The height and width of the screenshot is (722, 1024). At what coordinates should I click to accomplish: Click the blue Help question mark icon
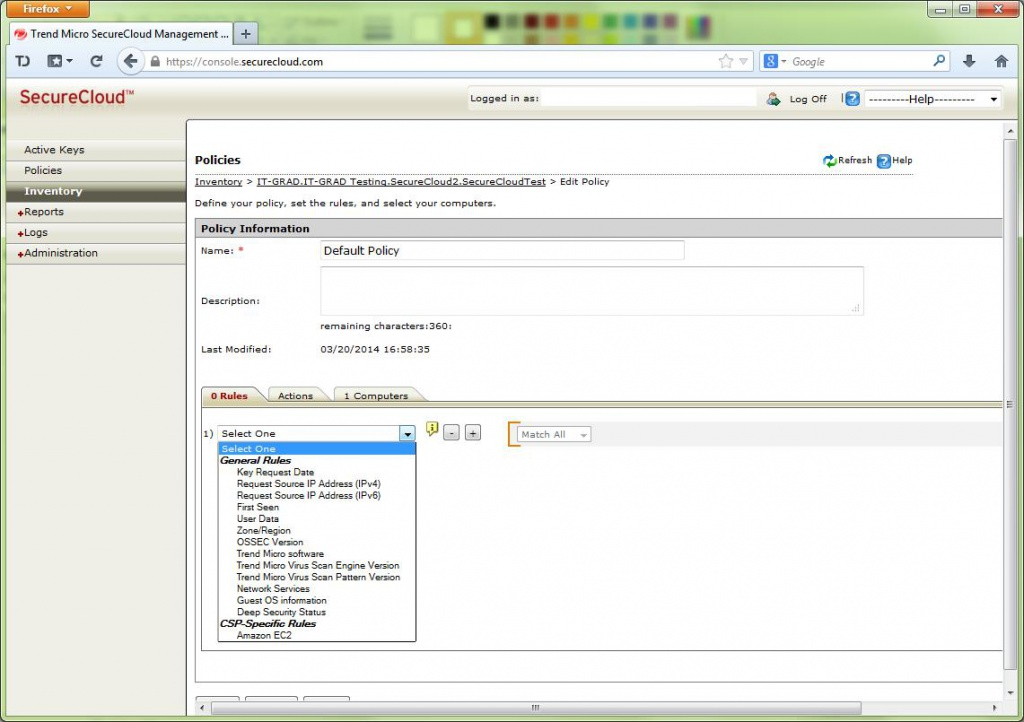[x=884, y=161]
